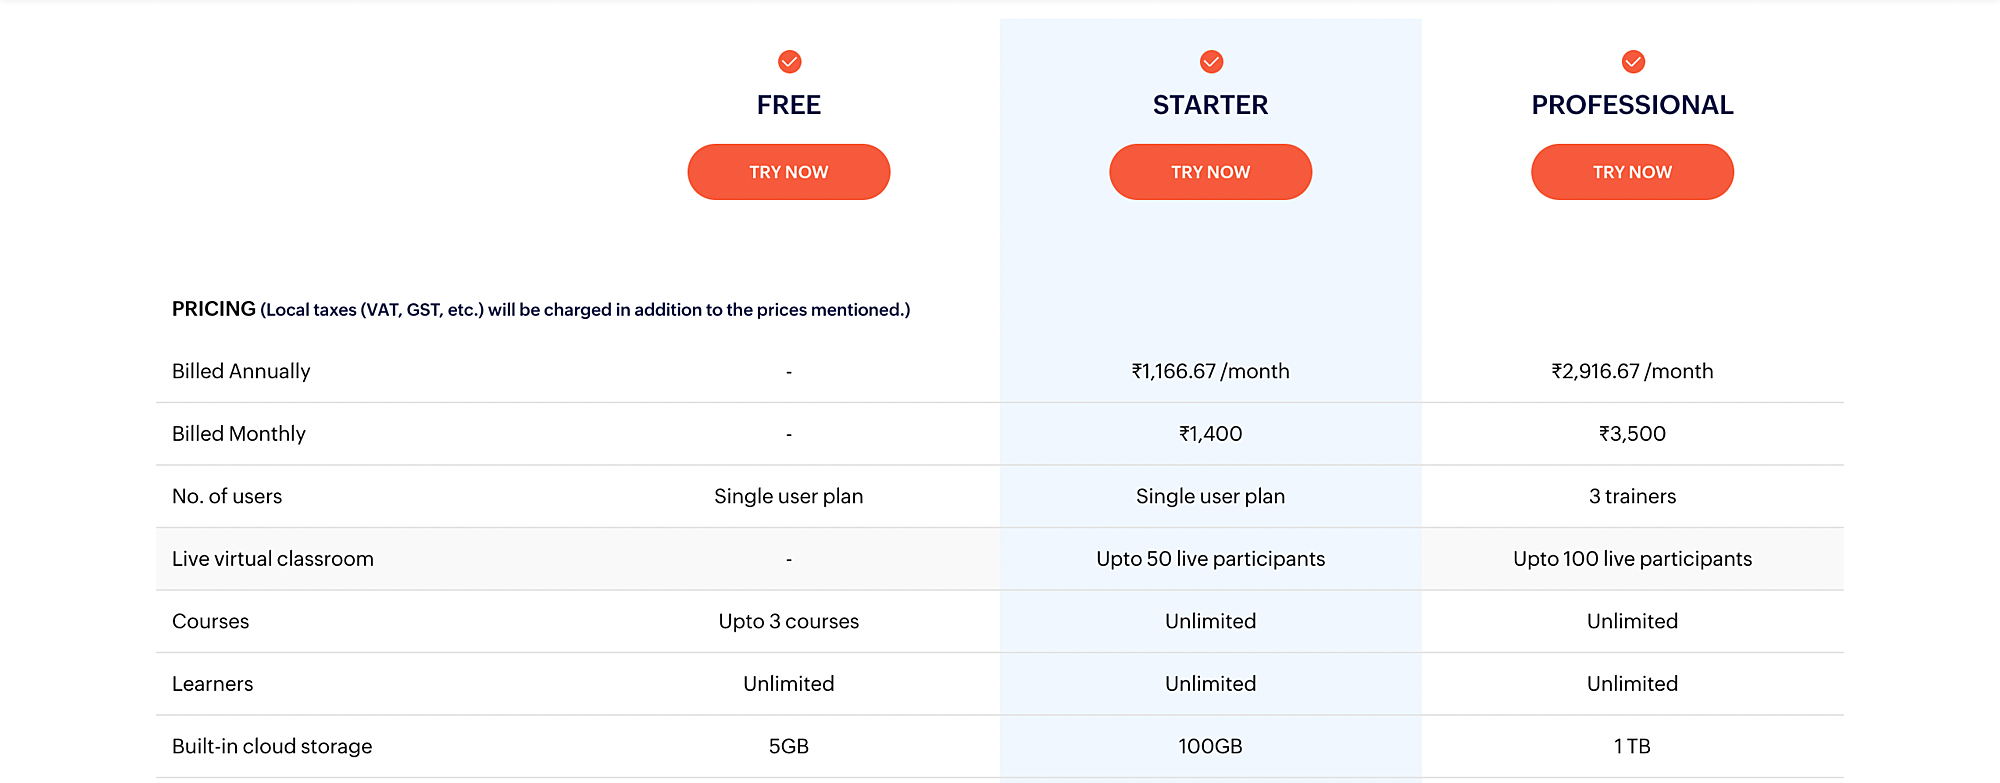This screenshot has height=783, width=2000.
Task: Click the 1 TB storage cell
Action: 1632,746
